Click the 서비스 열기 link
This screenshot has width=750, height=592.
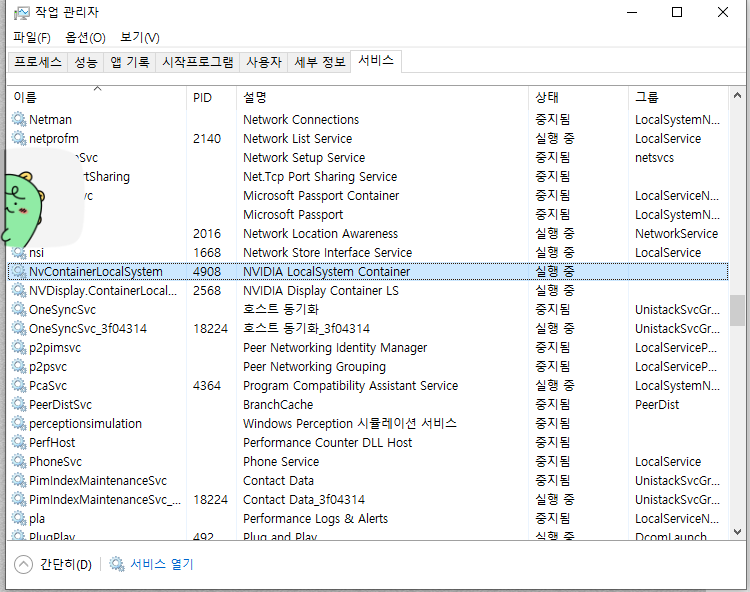click(162, 564)
